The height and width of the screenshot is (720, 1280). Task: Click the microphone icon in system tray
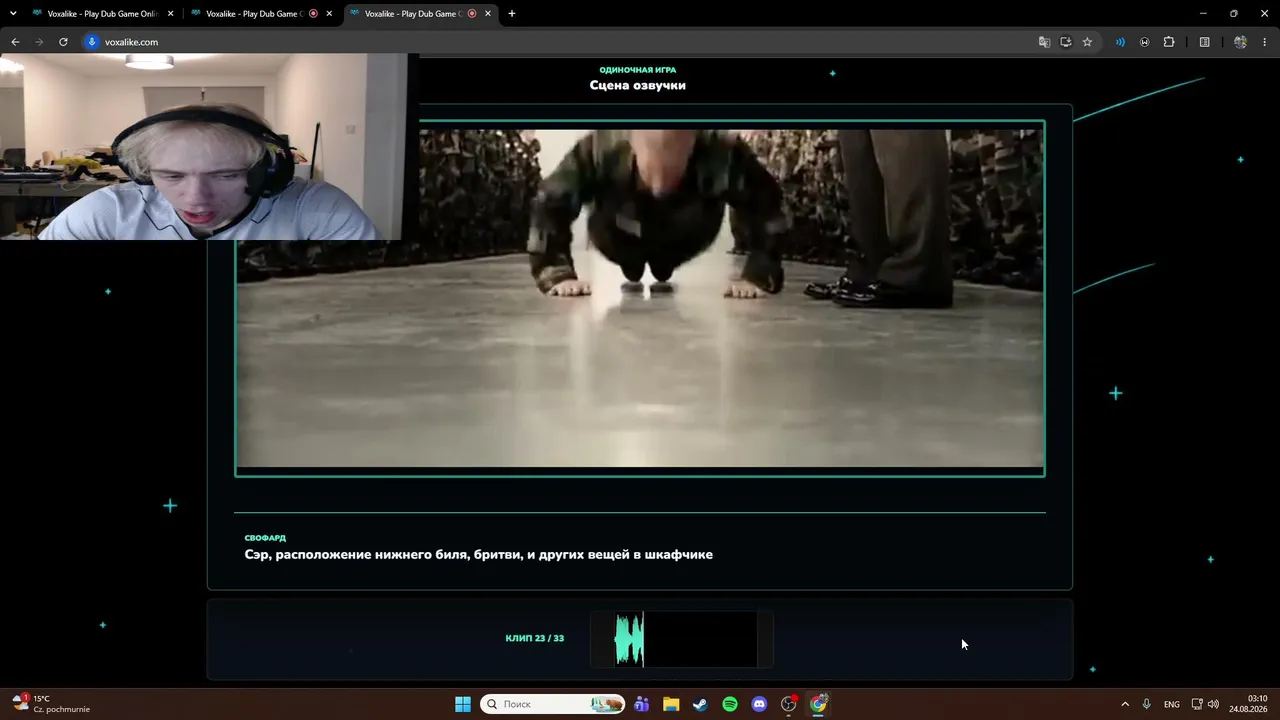point(1146,704)
